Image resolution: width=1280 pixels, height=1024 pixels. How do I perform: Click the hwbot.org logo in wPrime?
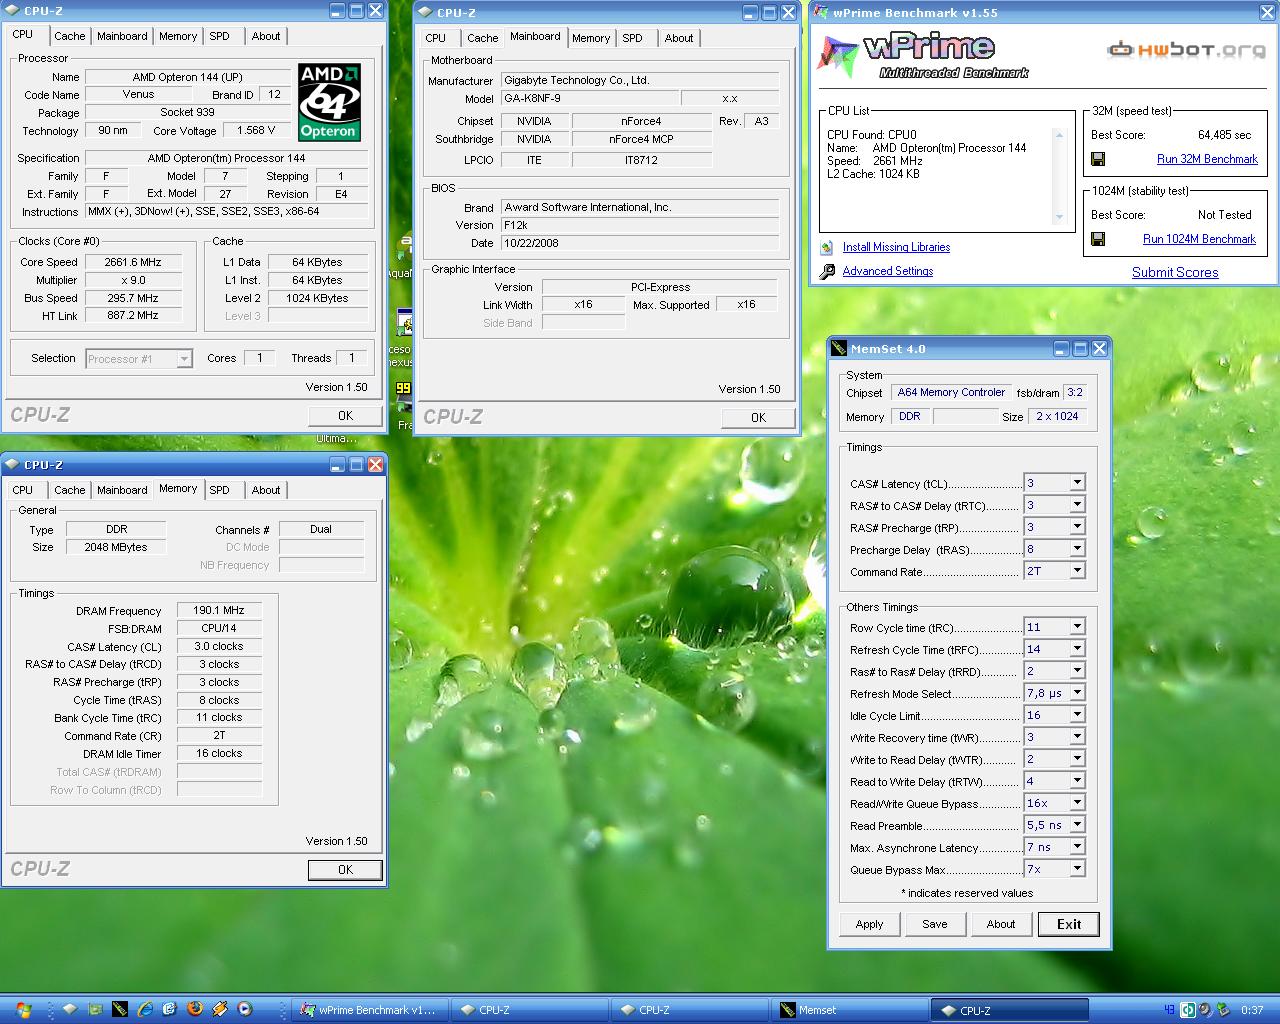point(1186,50)
